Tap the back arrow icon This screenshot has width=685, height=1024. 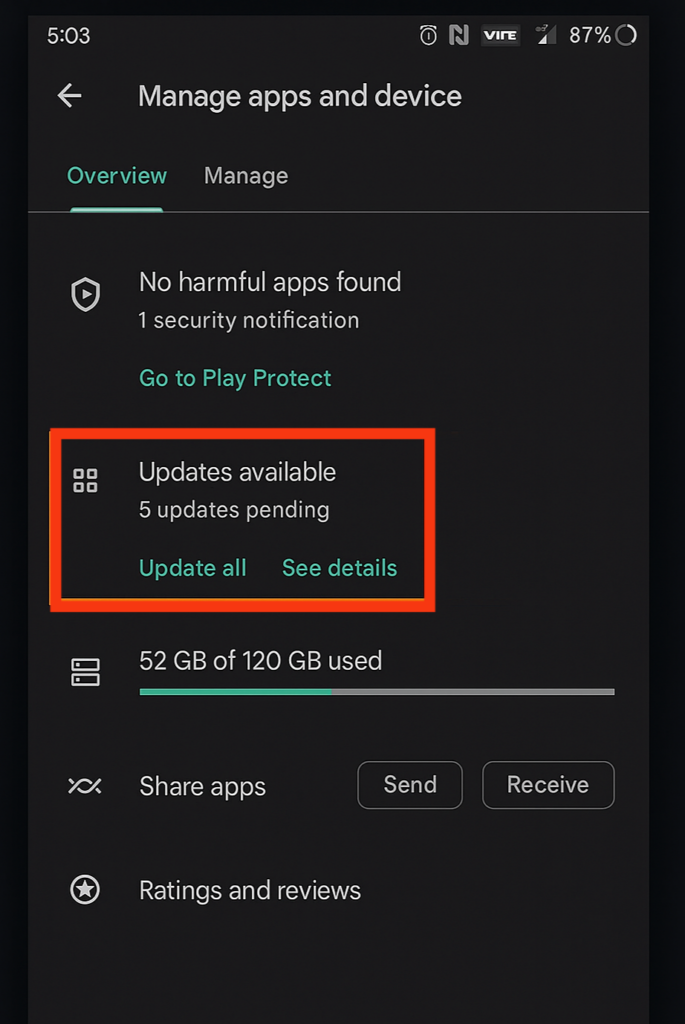tap(69, 96)
